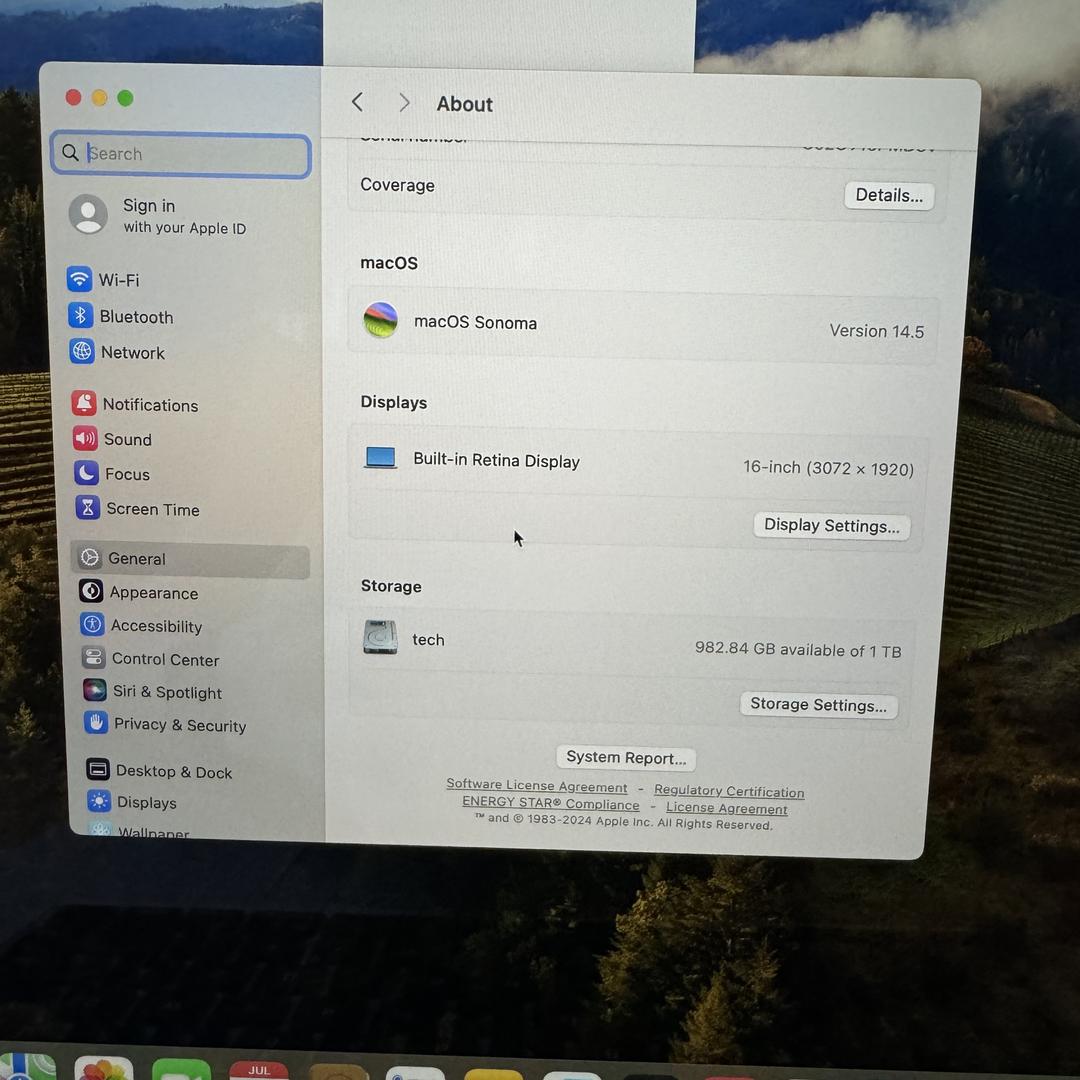Open ENERGY STAR Compliance link
This screenshot has height=1080, width=1080.
pos(550,803)
